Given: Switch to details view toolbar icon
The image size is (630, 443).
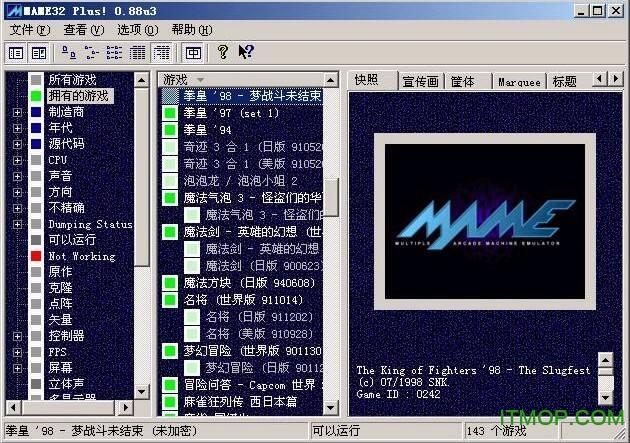Looking at the screenshot, I should click(137, 53).
